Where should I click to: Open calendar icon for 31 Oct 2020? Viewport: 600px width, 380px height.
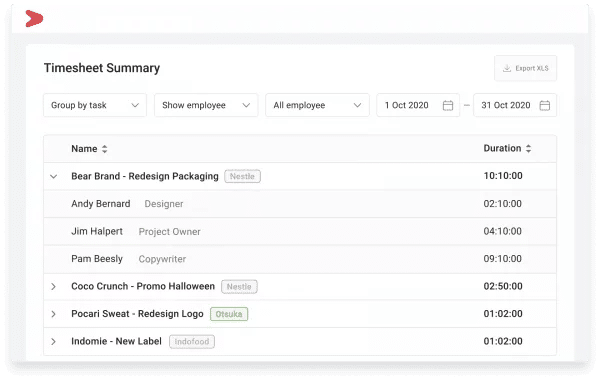point(545,105)
